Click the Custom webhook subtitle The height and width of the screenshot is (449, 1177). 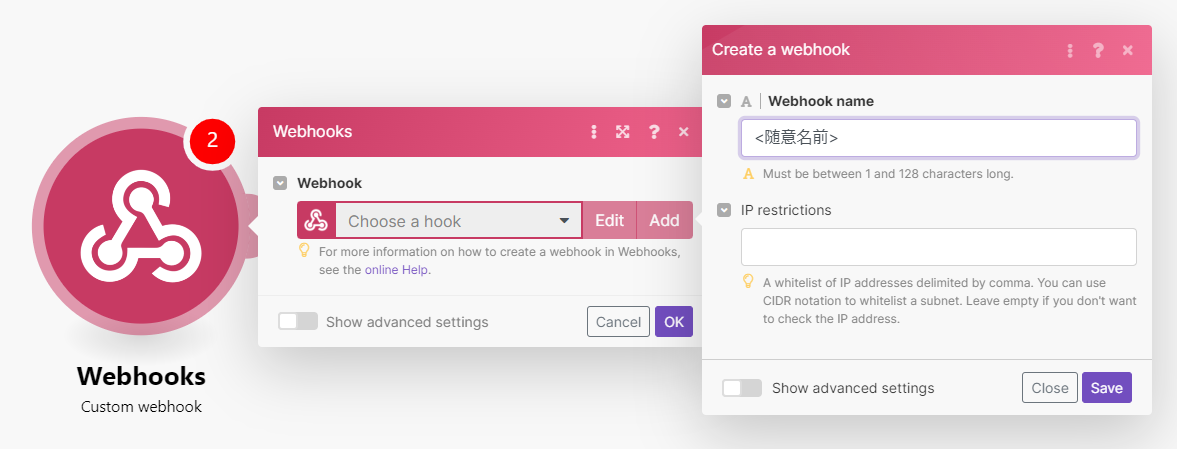coord(141,407)
